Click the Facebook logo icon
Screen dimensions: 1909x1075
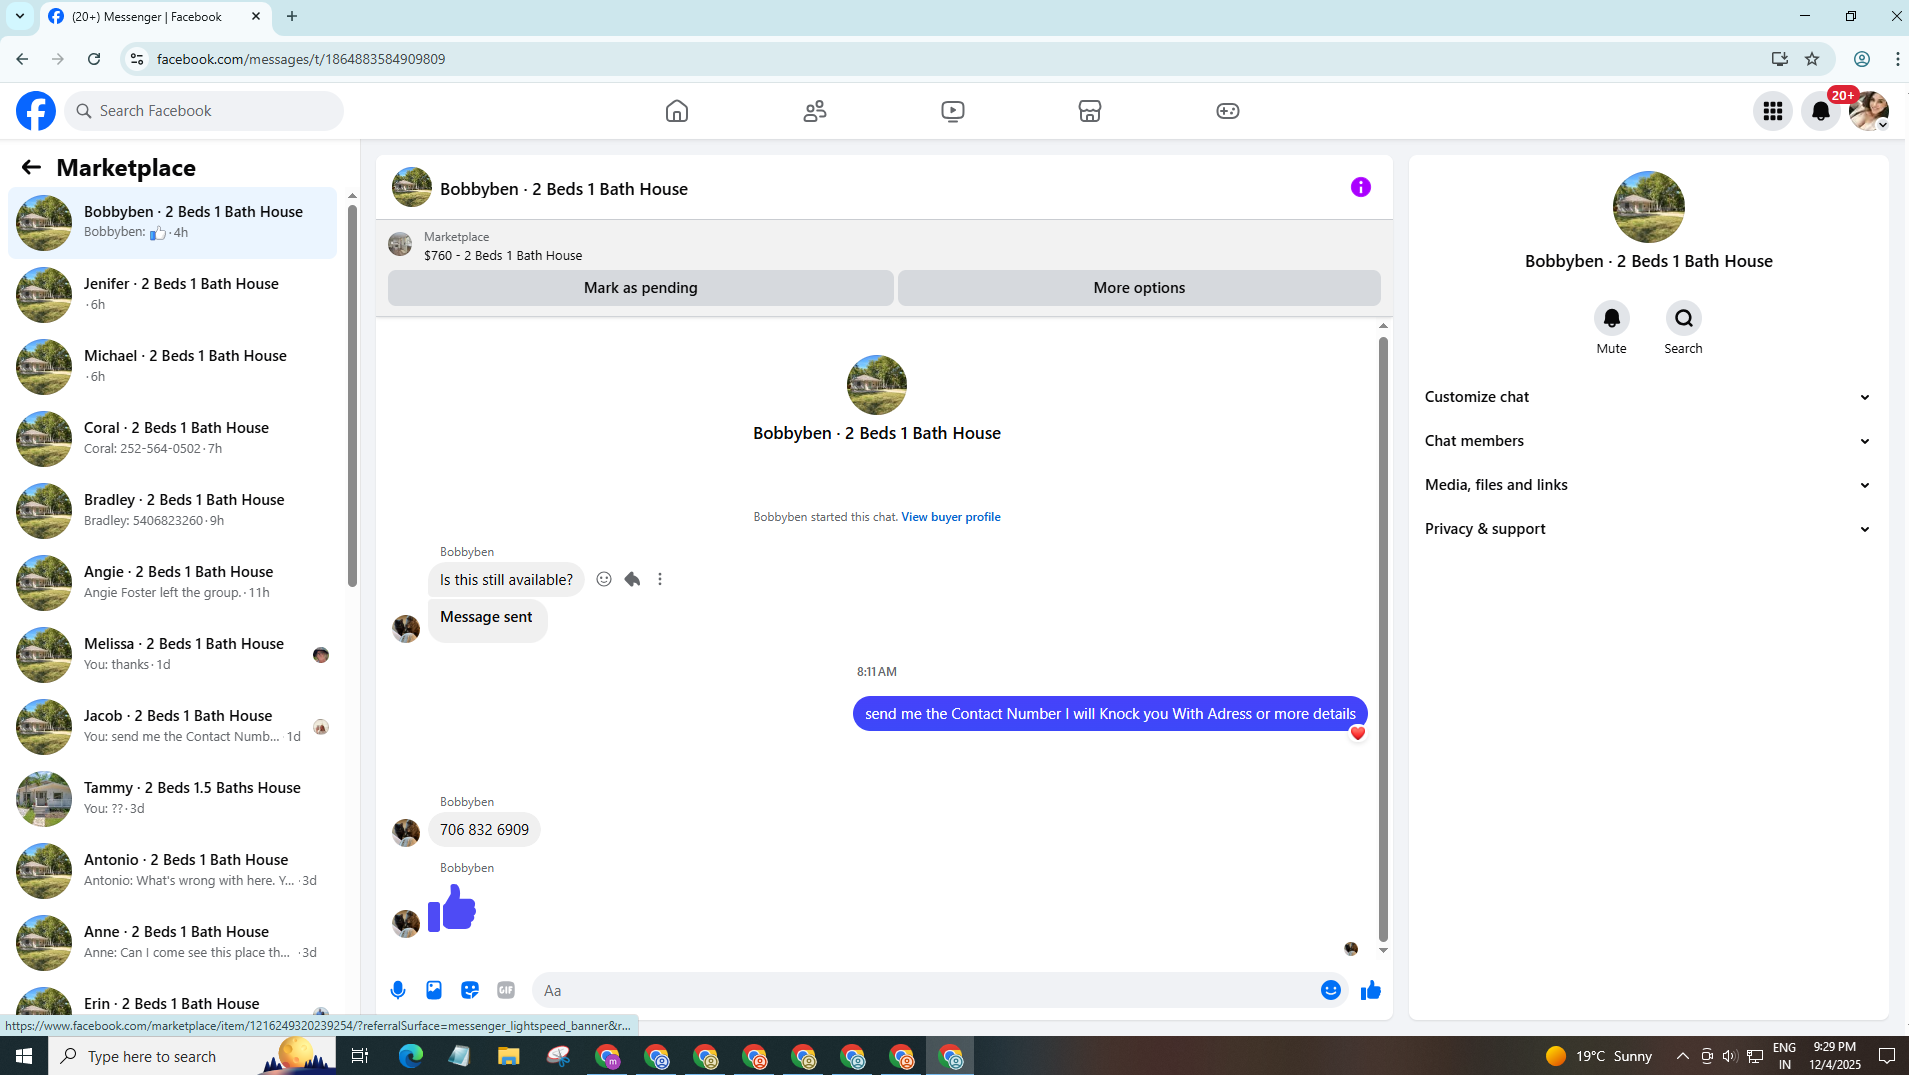[x=36, y=111]
